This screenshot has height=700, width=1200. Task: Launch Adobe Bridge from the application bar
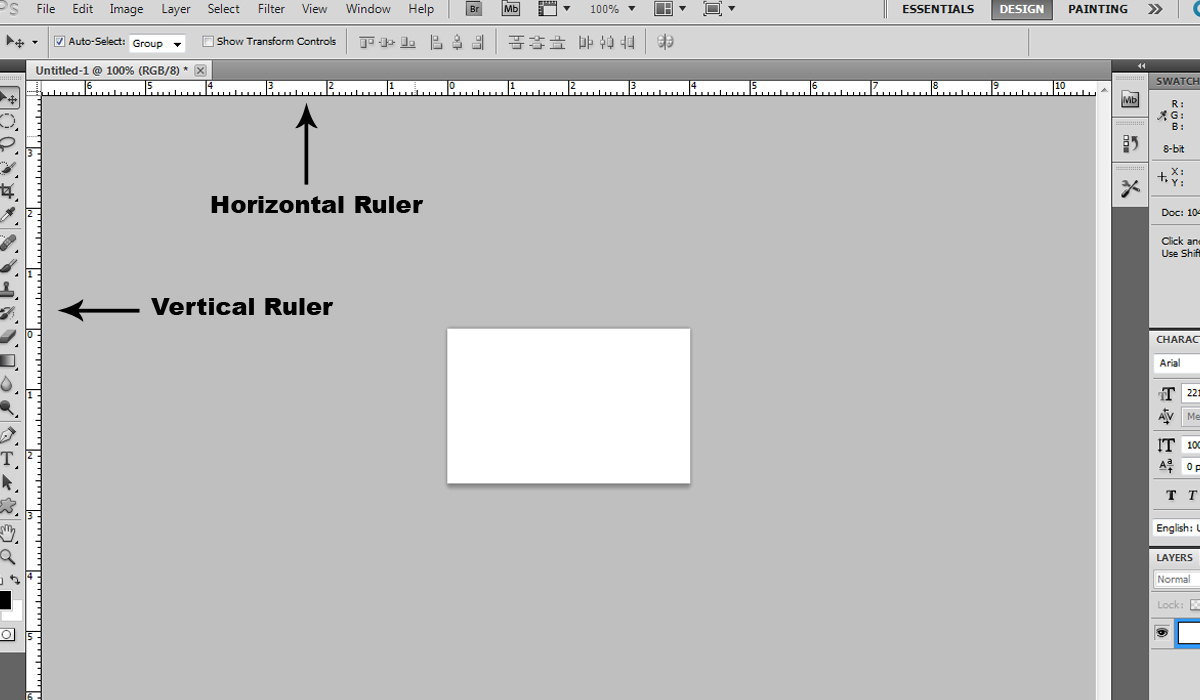pos(474,9)
